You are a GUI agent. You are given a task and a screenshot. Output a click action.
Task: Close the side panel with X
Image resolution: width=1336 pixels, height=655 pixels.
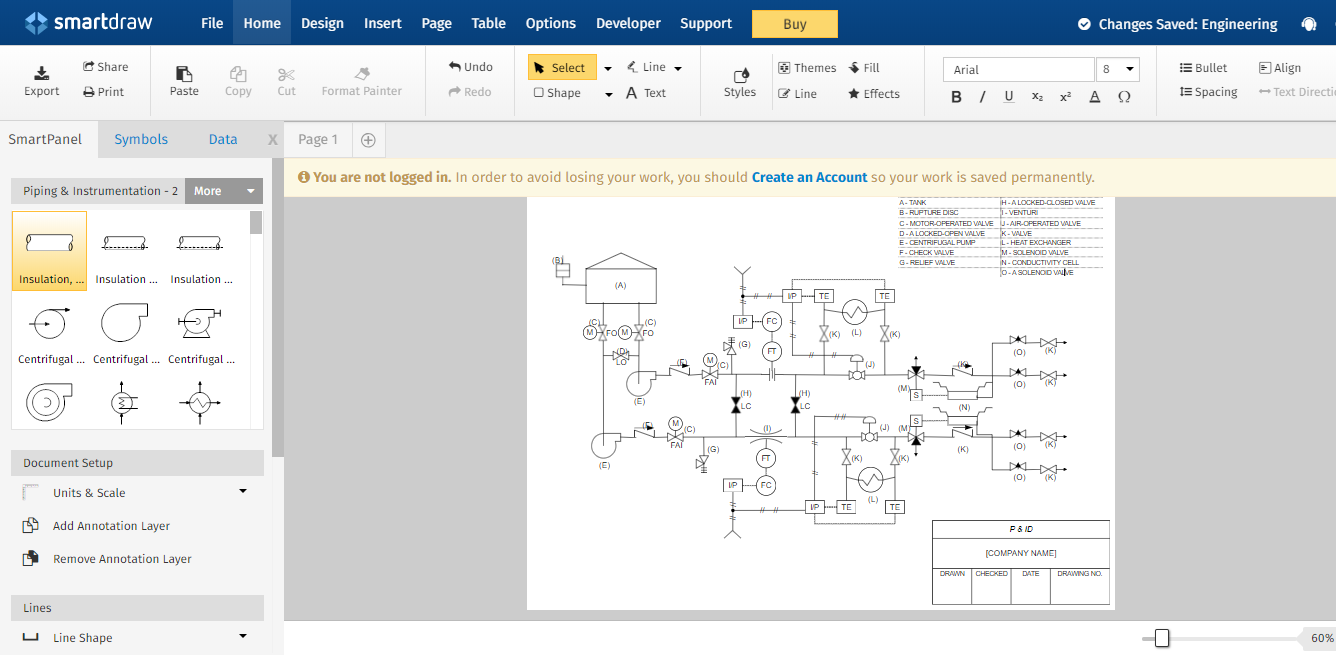coord(272,140)
